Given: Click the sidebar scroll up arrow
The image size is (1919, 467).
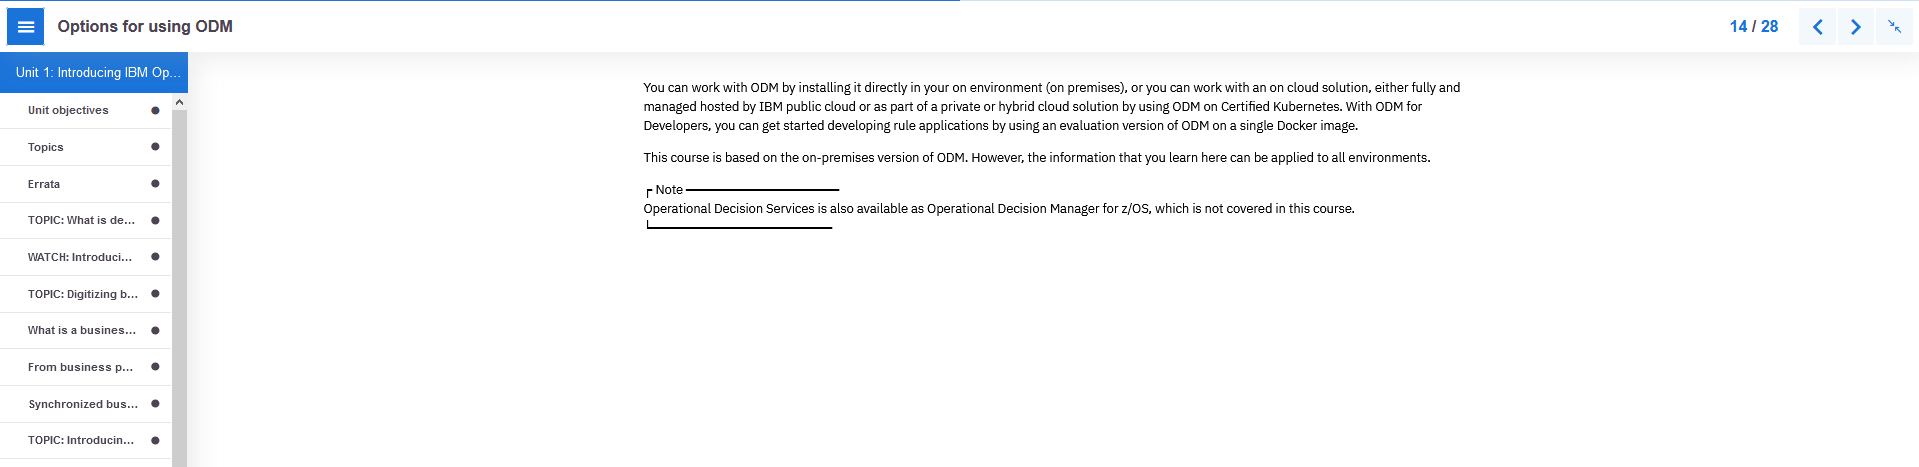Looking at the screenshot, I should [x=179, y=102].
